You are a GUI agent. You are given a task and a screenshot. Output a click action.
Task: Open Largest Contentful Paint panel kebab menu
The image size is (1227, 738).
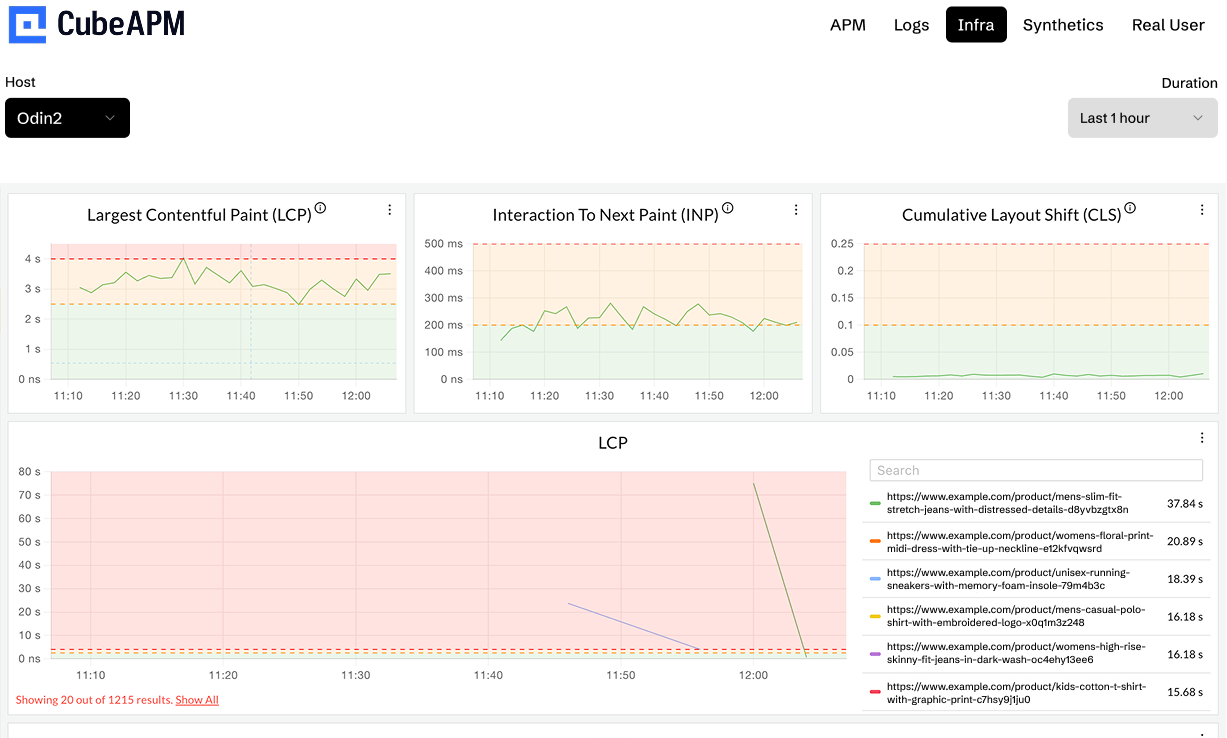click(x=390, y=210)
